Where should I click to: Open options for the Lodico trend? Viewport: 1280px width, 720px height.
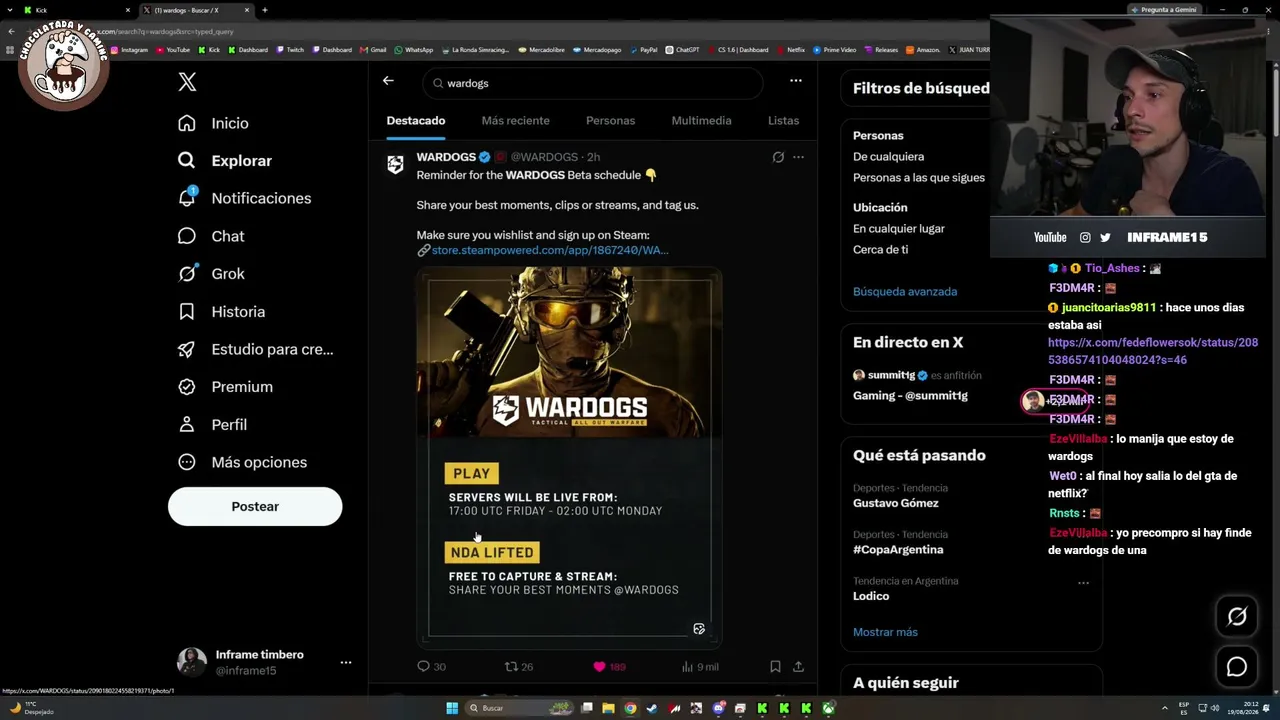(x=1083, y=582)
